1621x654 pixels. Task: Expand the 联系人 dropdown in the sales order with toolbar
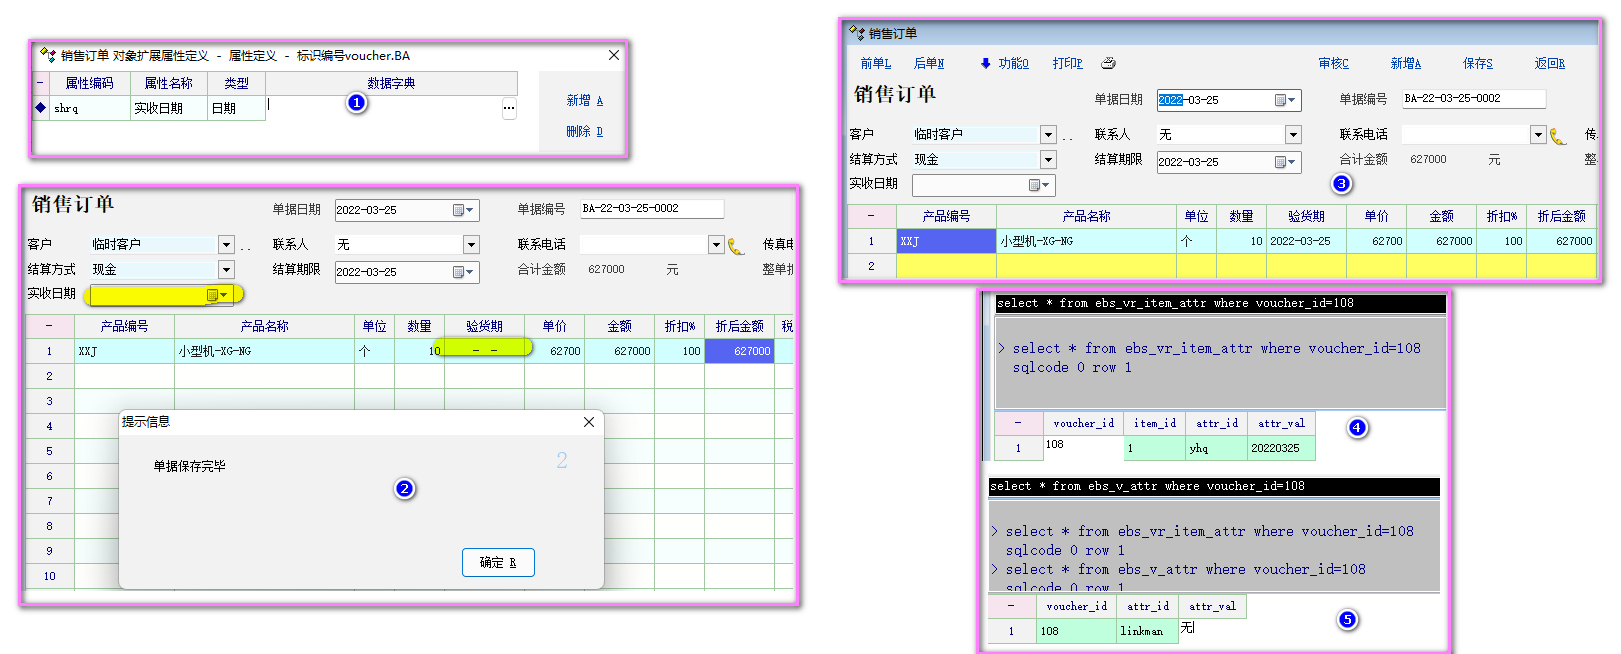[1293, 134]
